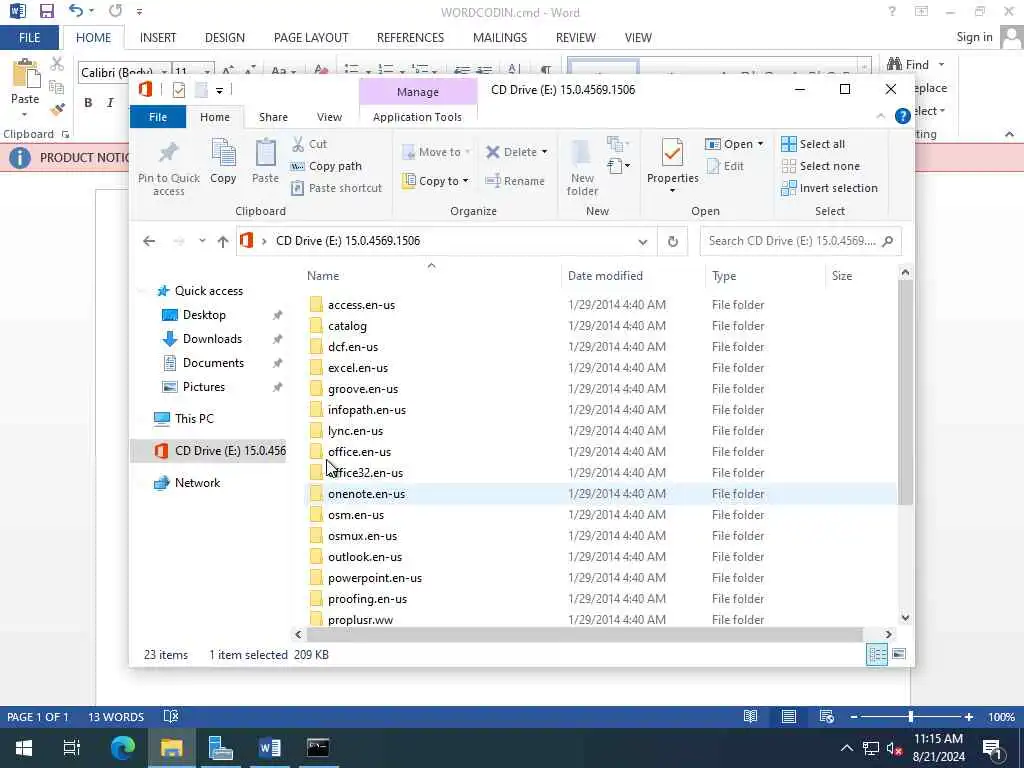Screen dimensions: 1024x768
Task: Open the Explorer File tab
Action: pos(158,117)
